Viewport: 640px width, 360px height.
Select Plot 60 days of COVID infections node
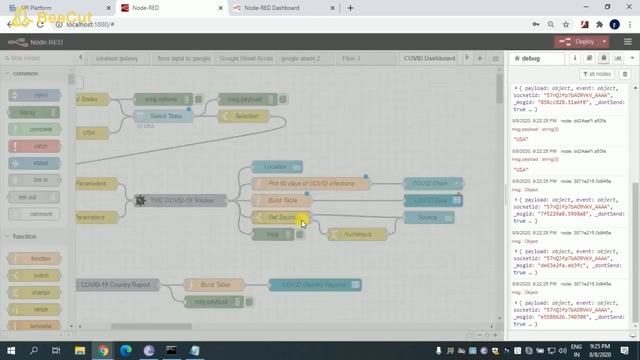point(311,183)
